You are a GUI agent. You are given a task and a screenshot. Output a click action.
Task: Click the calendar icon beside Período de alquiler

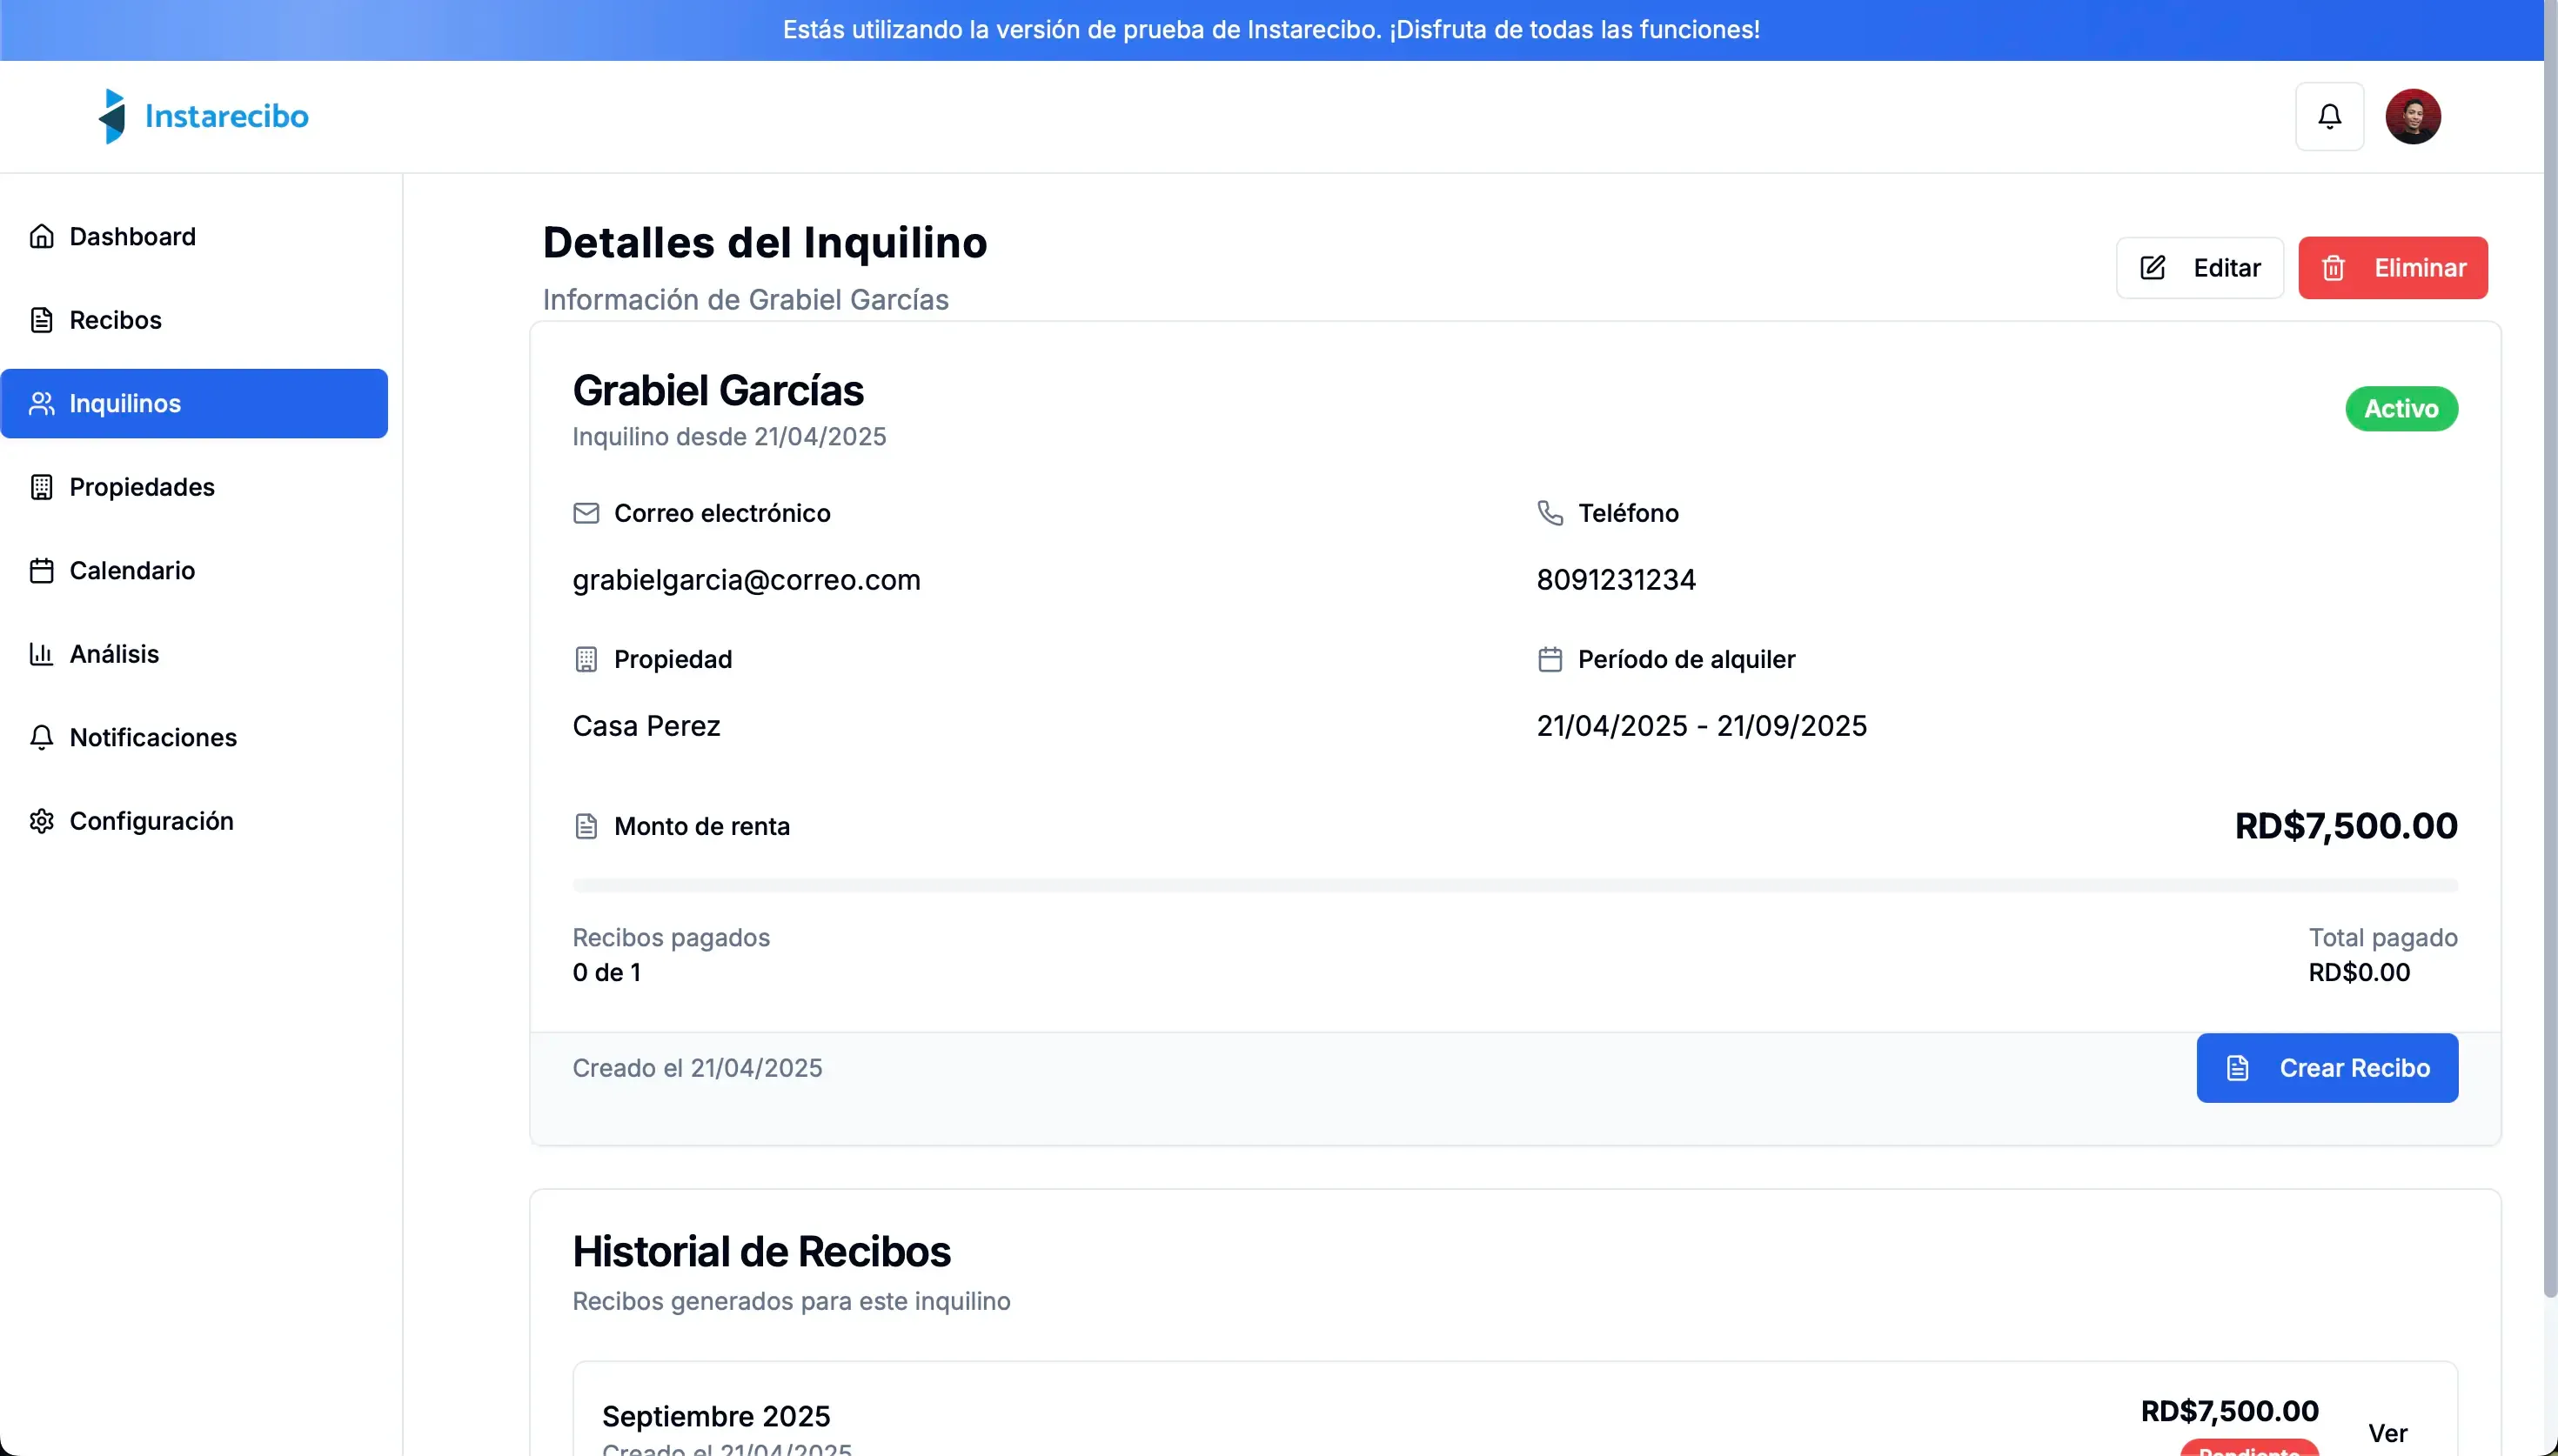coord(1550,659)
